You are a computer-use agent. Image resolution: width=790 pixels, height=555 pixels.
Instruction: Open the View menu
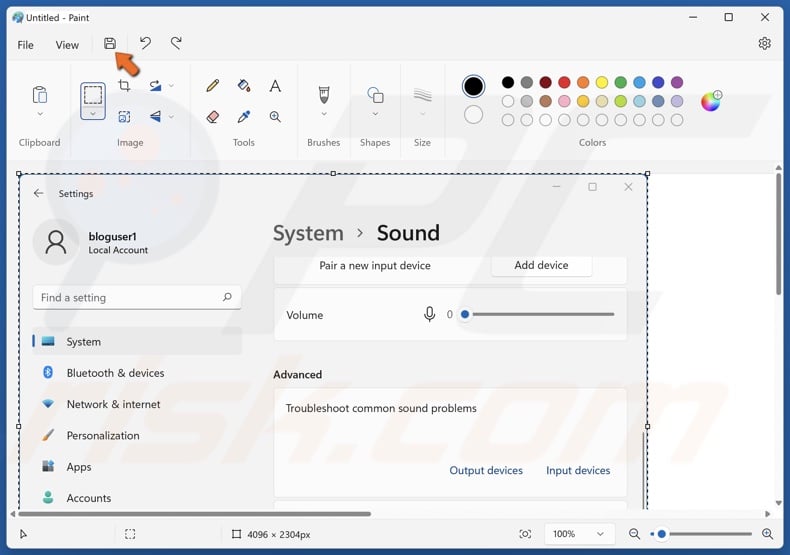click(x=67, y=45)
